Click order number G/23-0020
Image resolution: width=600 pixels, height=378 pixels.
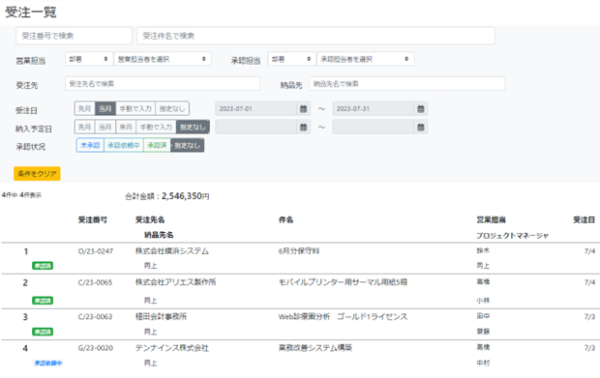pos(96,348)
